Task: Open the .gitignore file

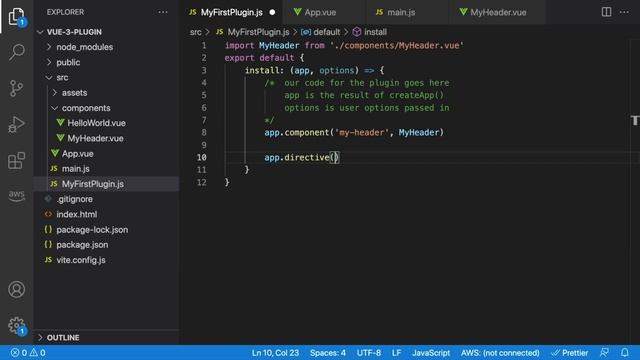Action: click(106, 199)
